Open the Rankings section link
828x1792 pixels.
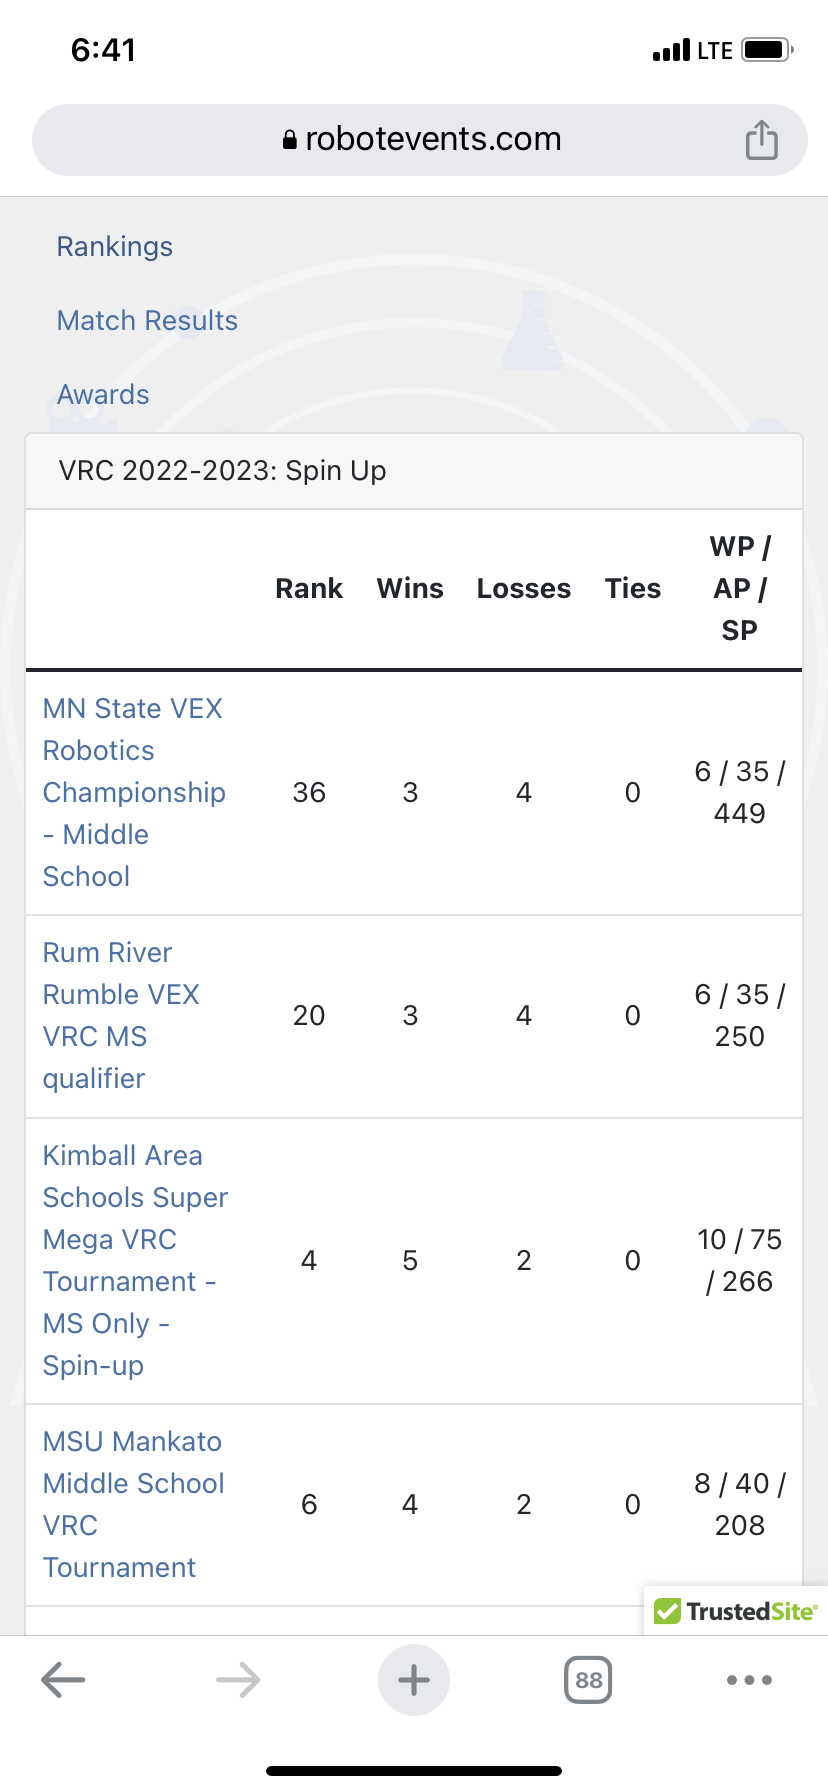115,247
